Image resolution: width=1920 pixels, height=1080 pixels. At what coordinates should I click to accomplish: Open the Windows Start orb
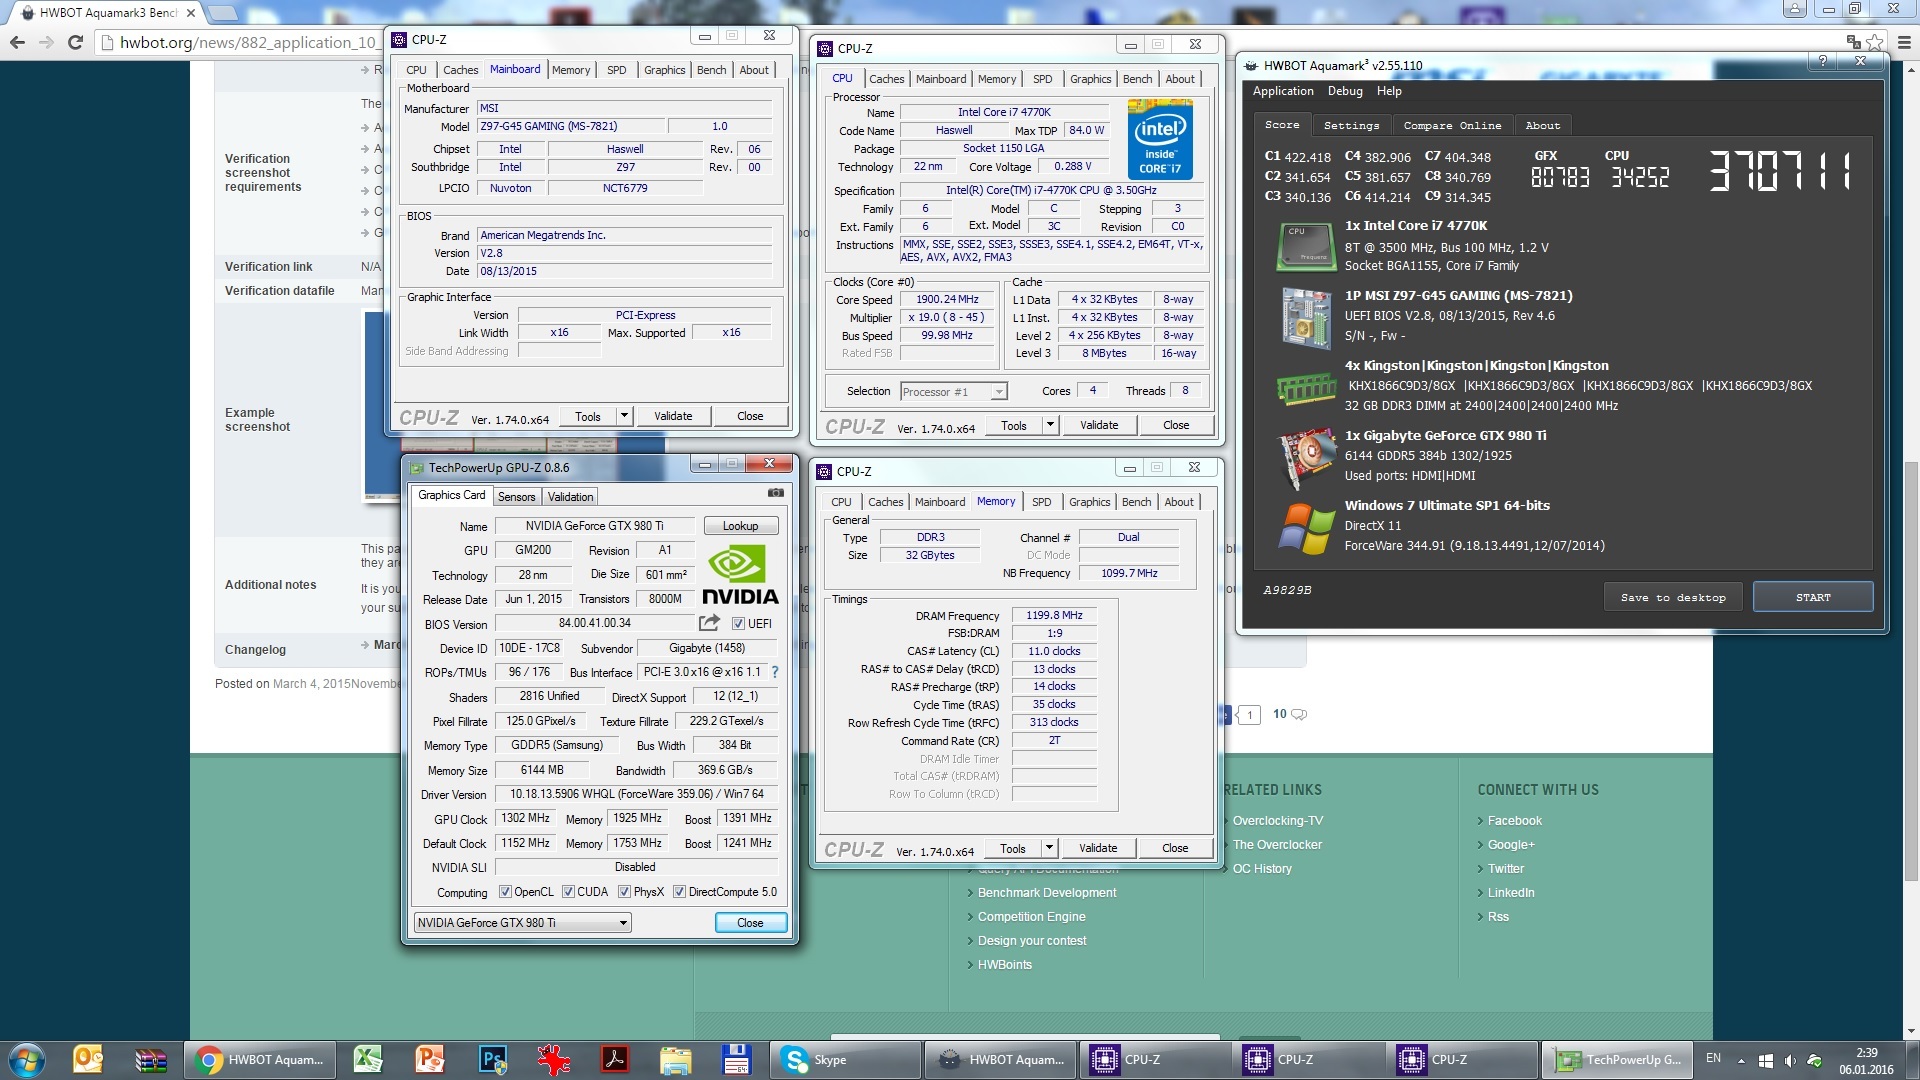click(x=27, y=1060)
